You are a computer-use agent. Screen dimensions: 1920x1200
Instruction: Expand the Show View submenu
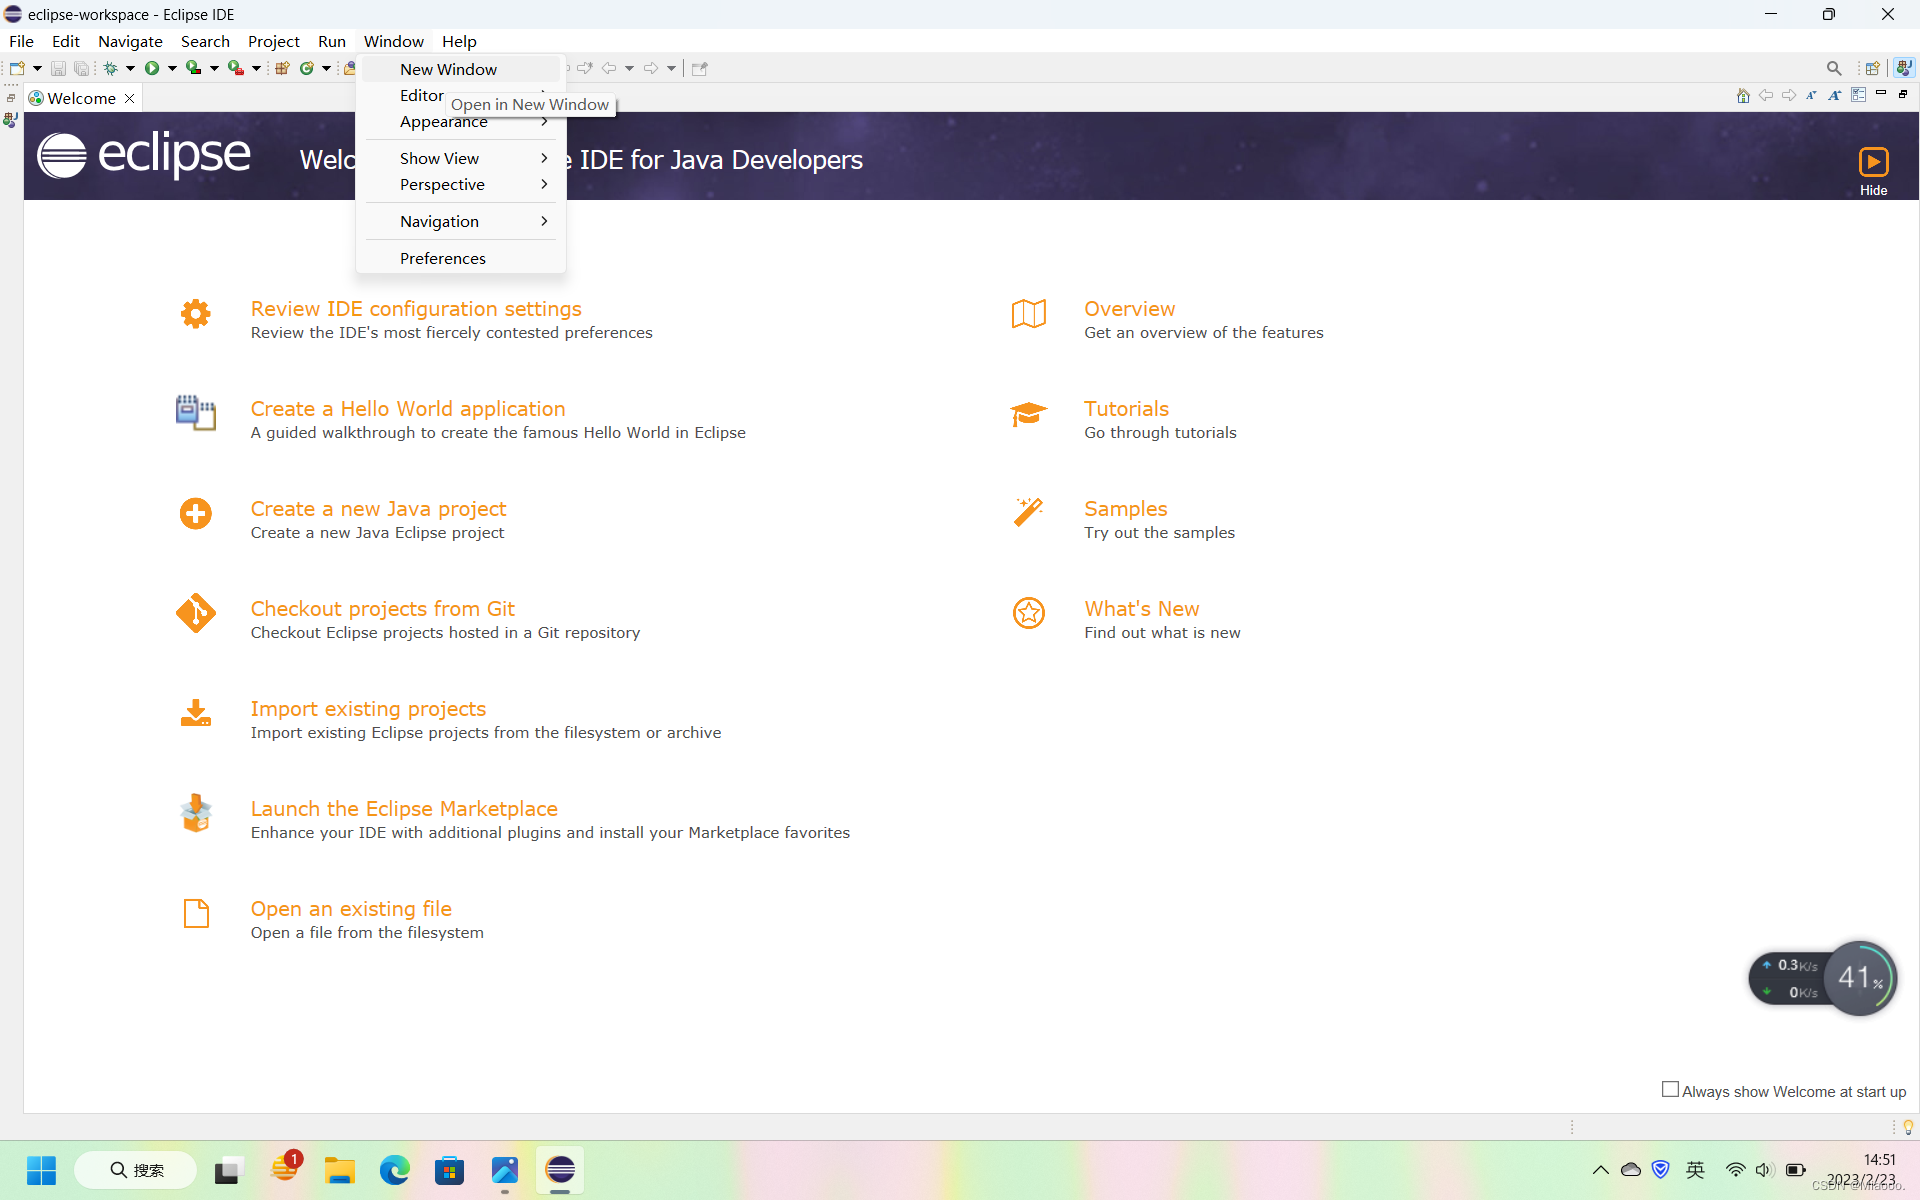tap(461, 158)
